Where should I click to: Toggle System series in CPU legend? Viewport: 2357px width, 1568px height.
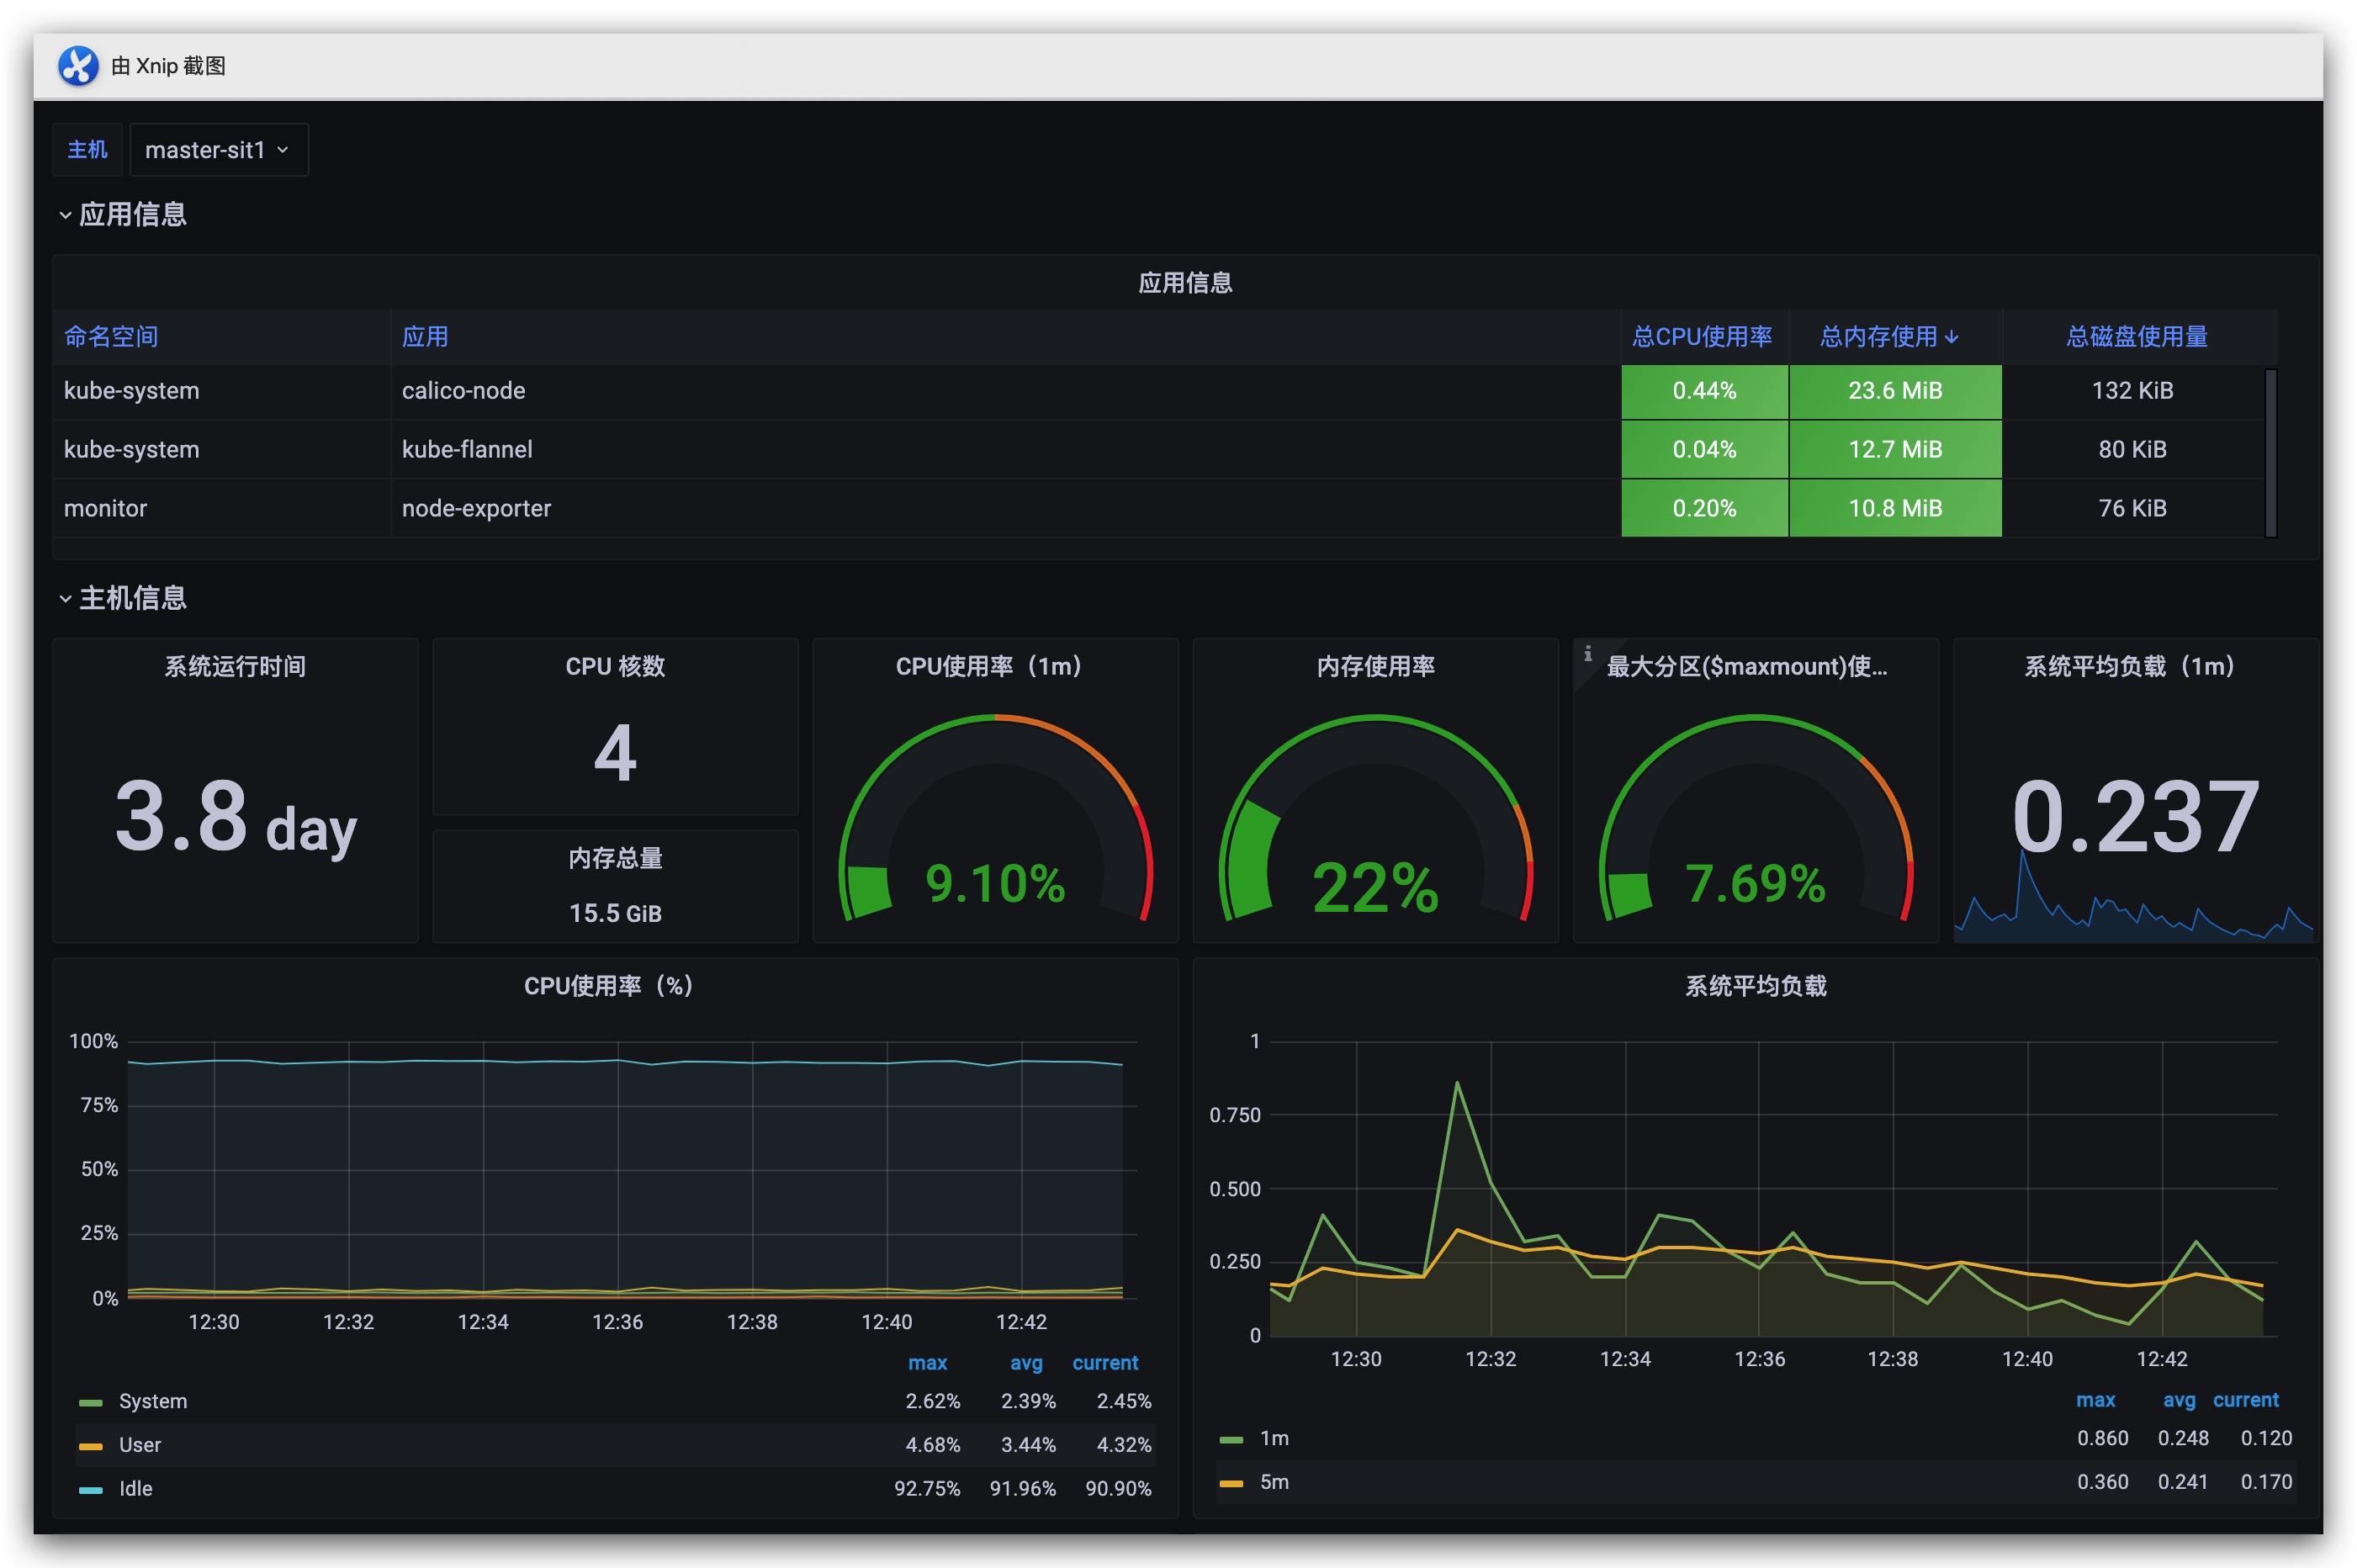[x=152, y=1401]
